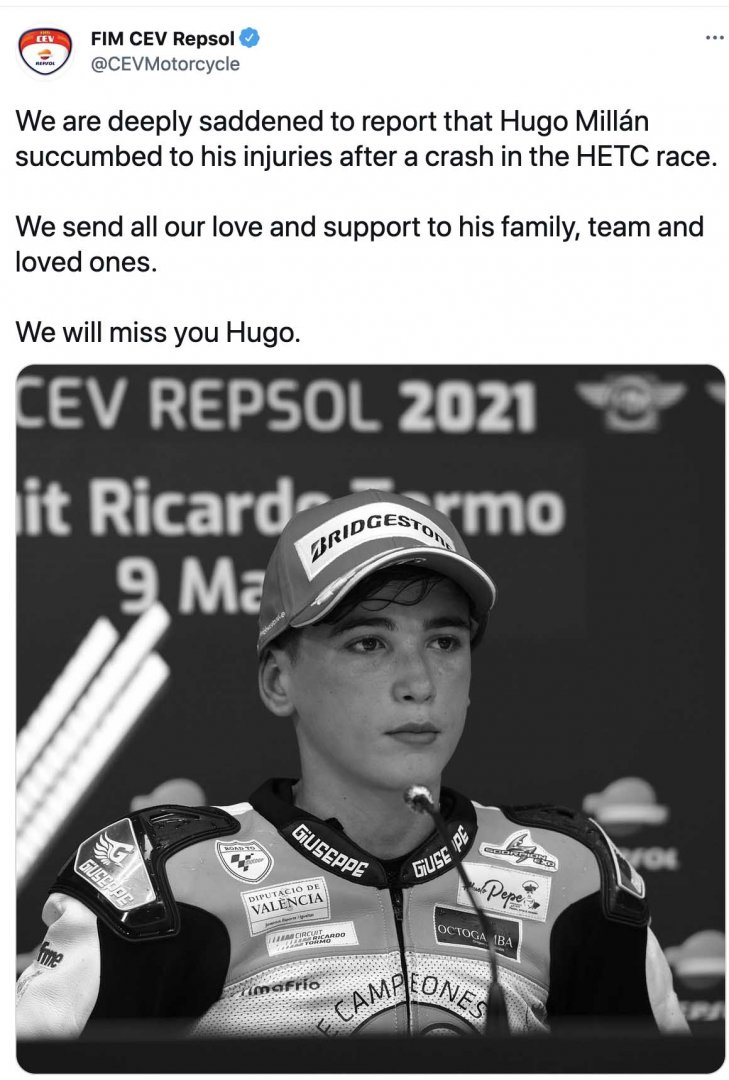Click the 'We send all our love' paragraph

tap(360, 244)
